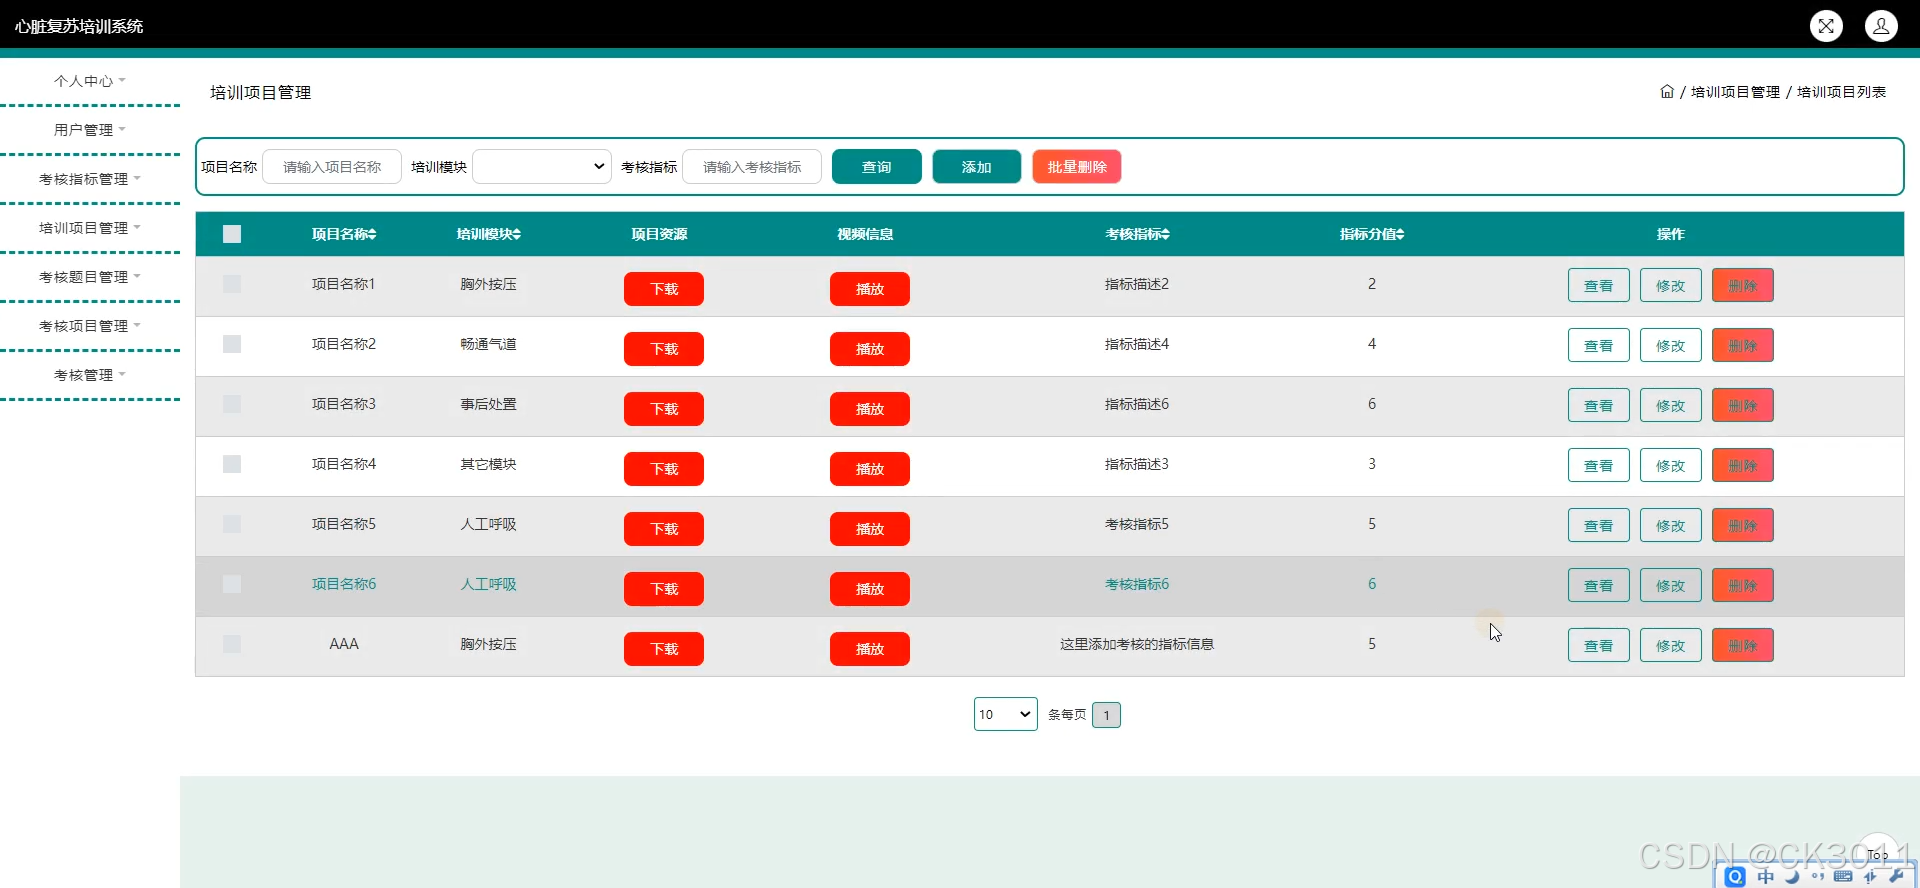Check the row checkbox for 项目名称6
This screenshot has height=888, width=1920.
tap(232, 584)
